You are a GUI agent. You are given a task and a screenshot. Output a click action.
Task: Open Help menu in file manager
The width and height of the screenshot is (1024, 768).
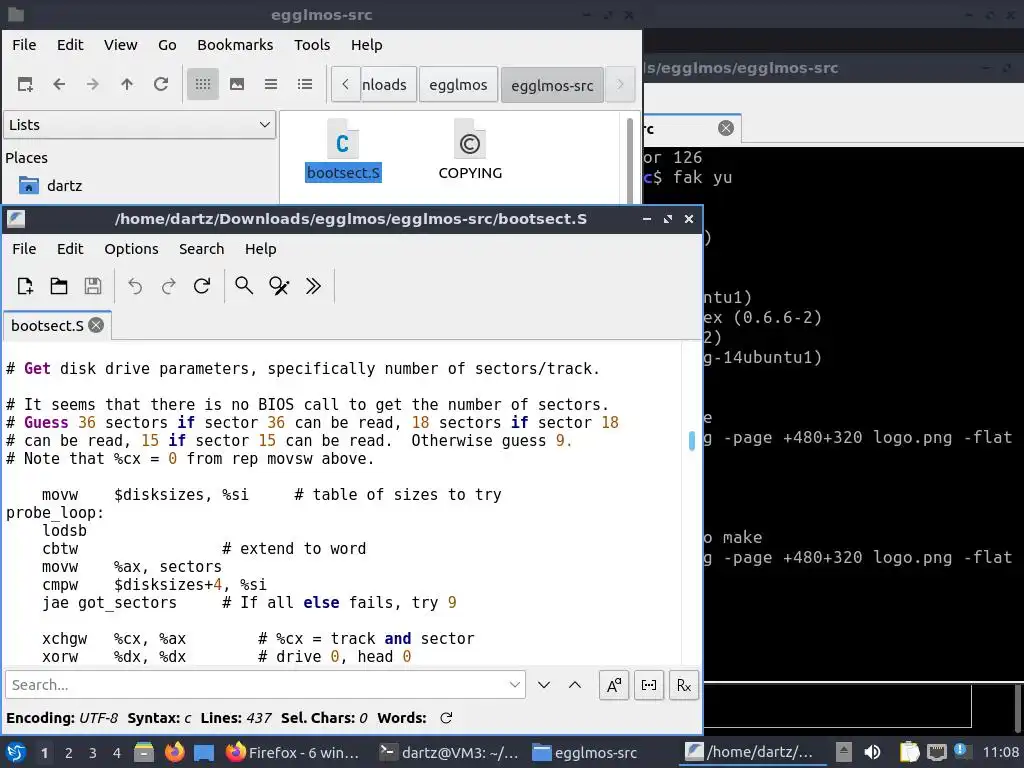[x=366, y=45]
